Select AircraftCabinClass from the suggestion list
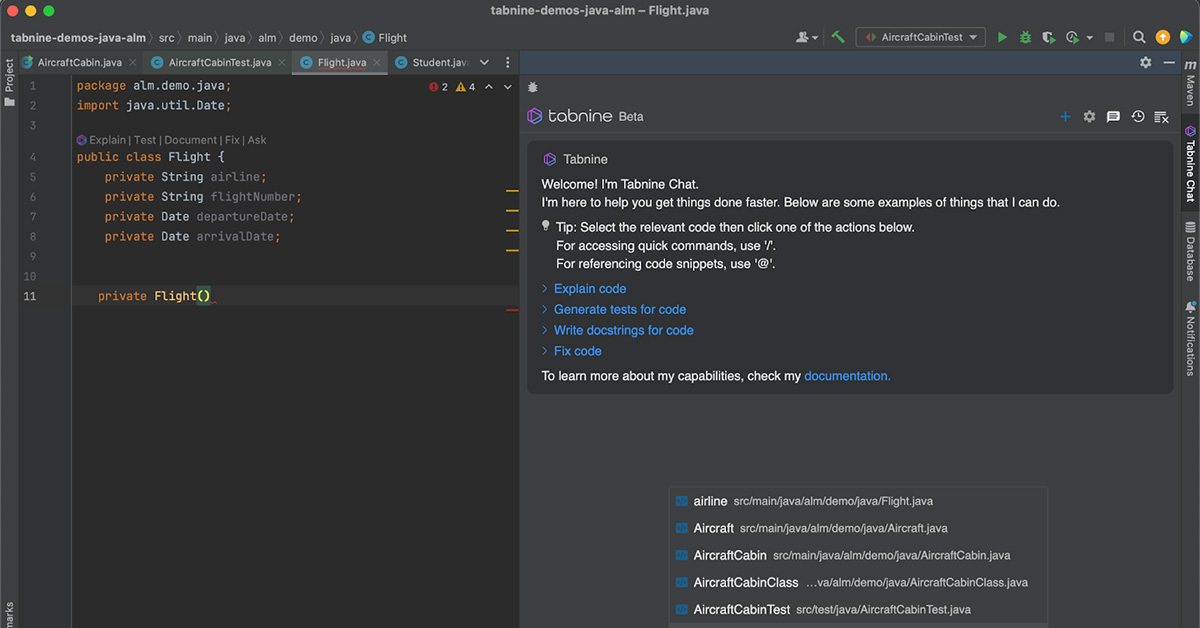 point(745,582)
